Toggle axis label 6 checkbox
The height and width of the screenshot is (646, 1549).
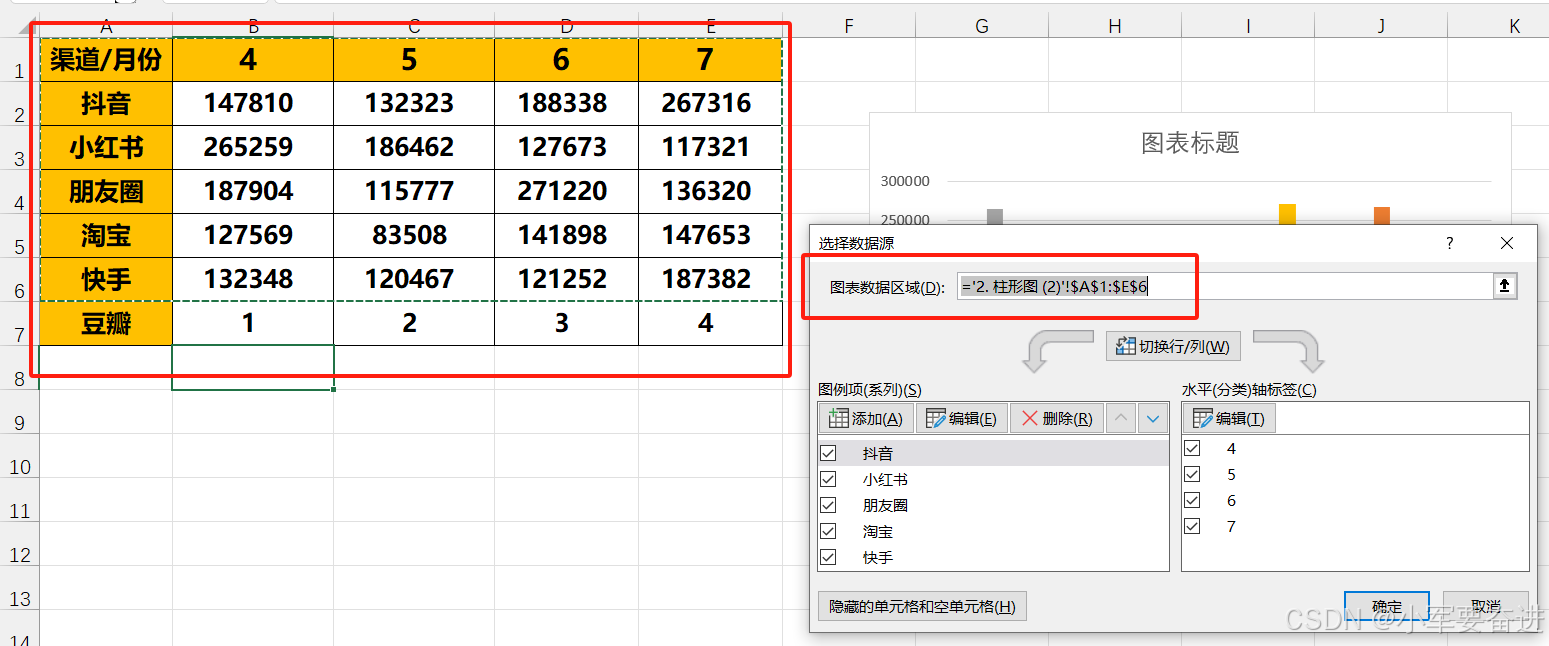pyautogui.click(x=1192, y=500)
